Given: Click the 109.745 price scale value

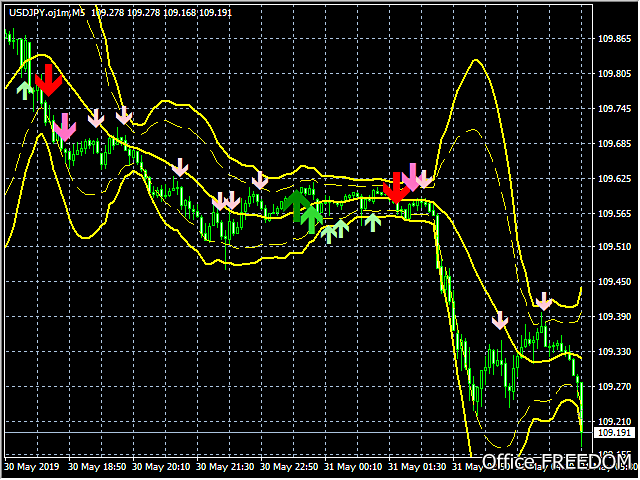Looking at the screenshot, I should pos(614,109).
